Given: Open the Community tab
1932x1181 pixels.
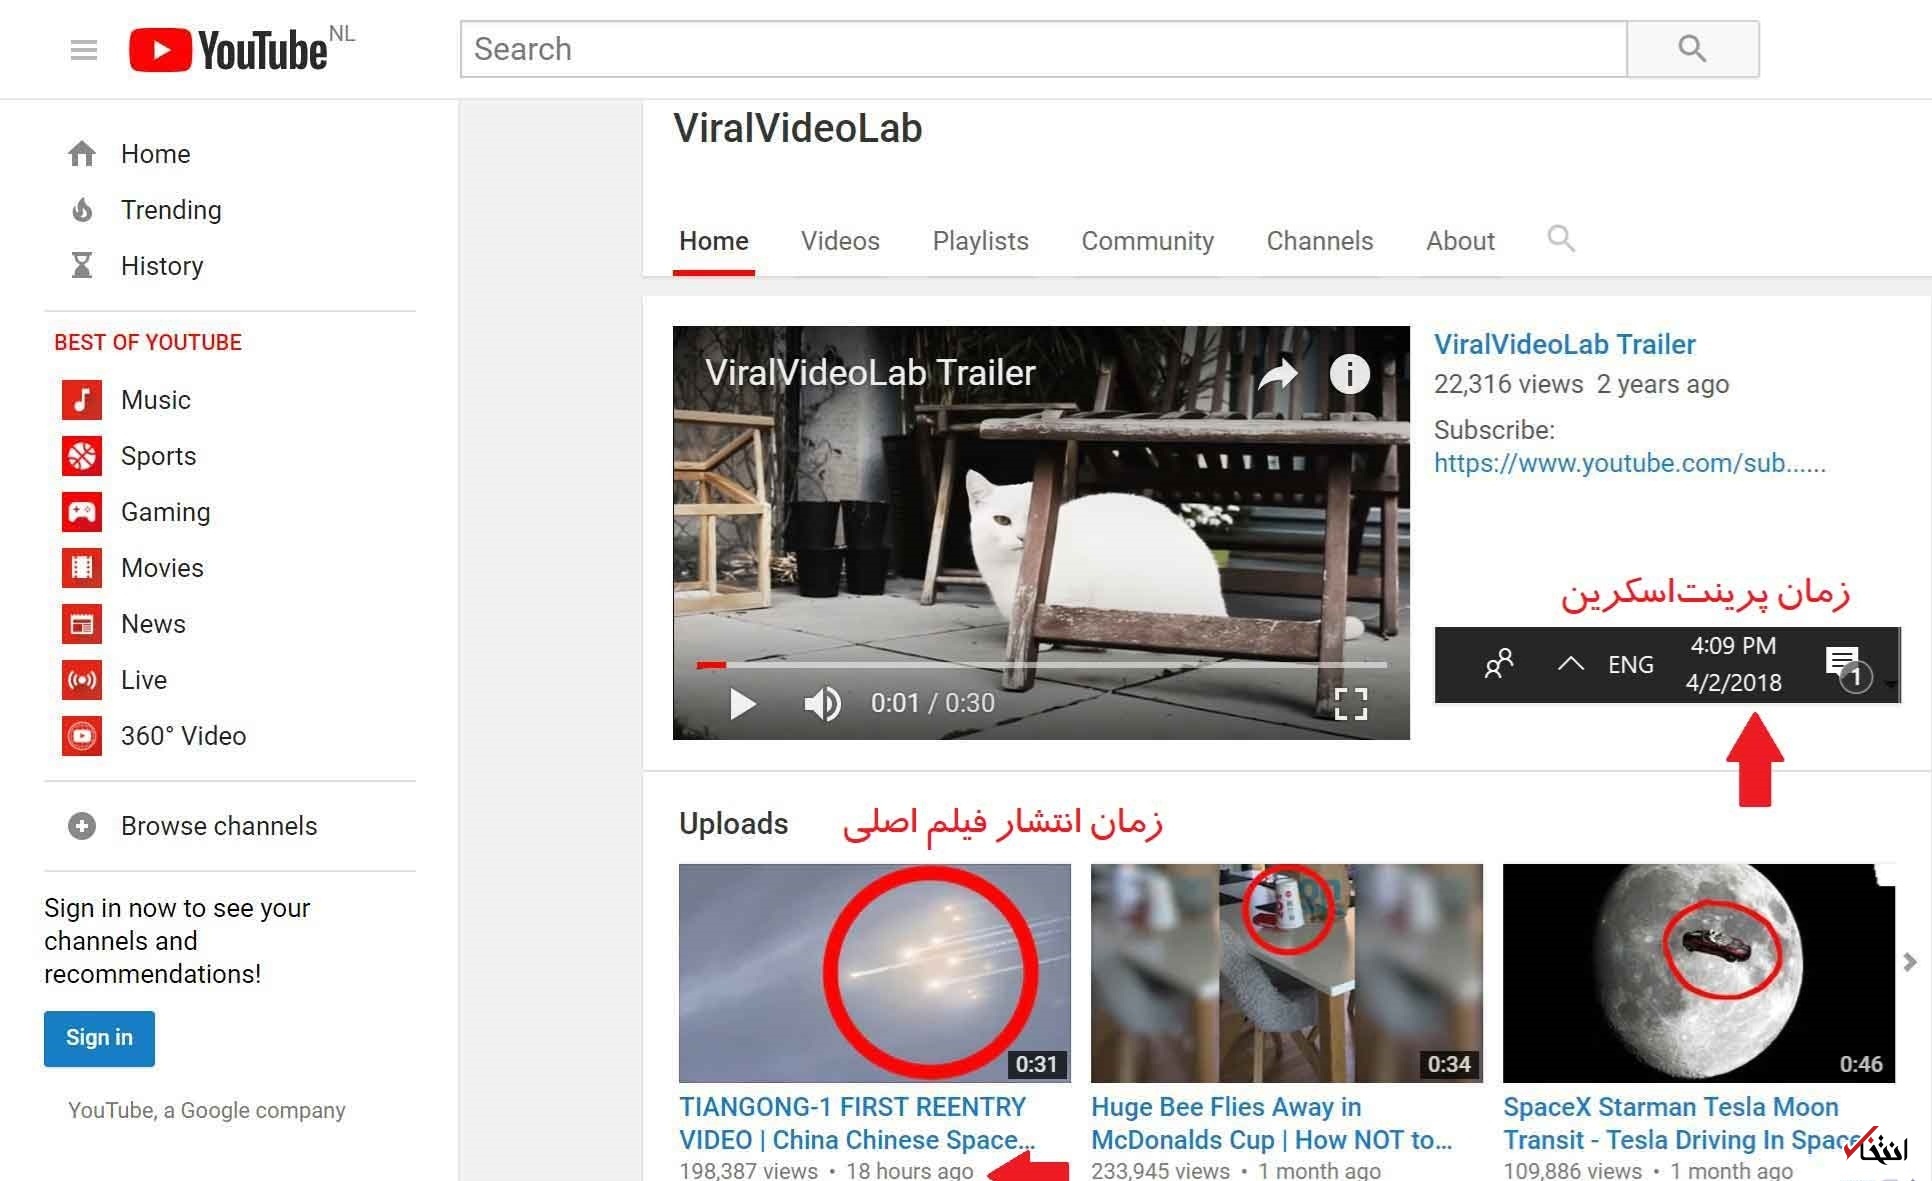Looking at the screenshot, I should point(1147,241).
